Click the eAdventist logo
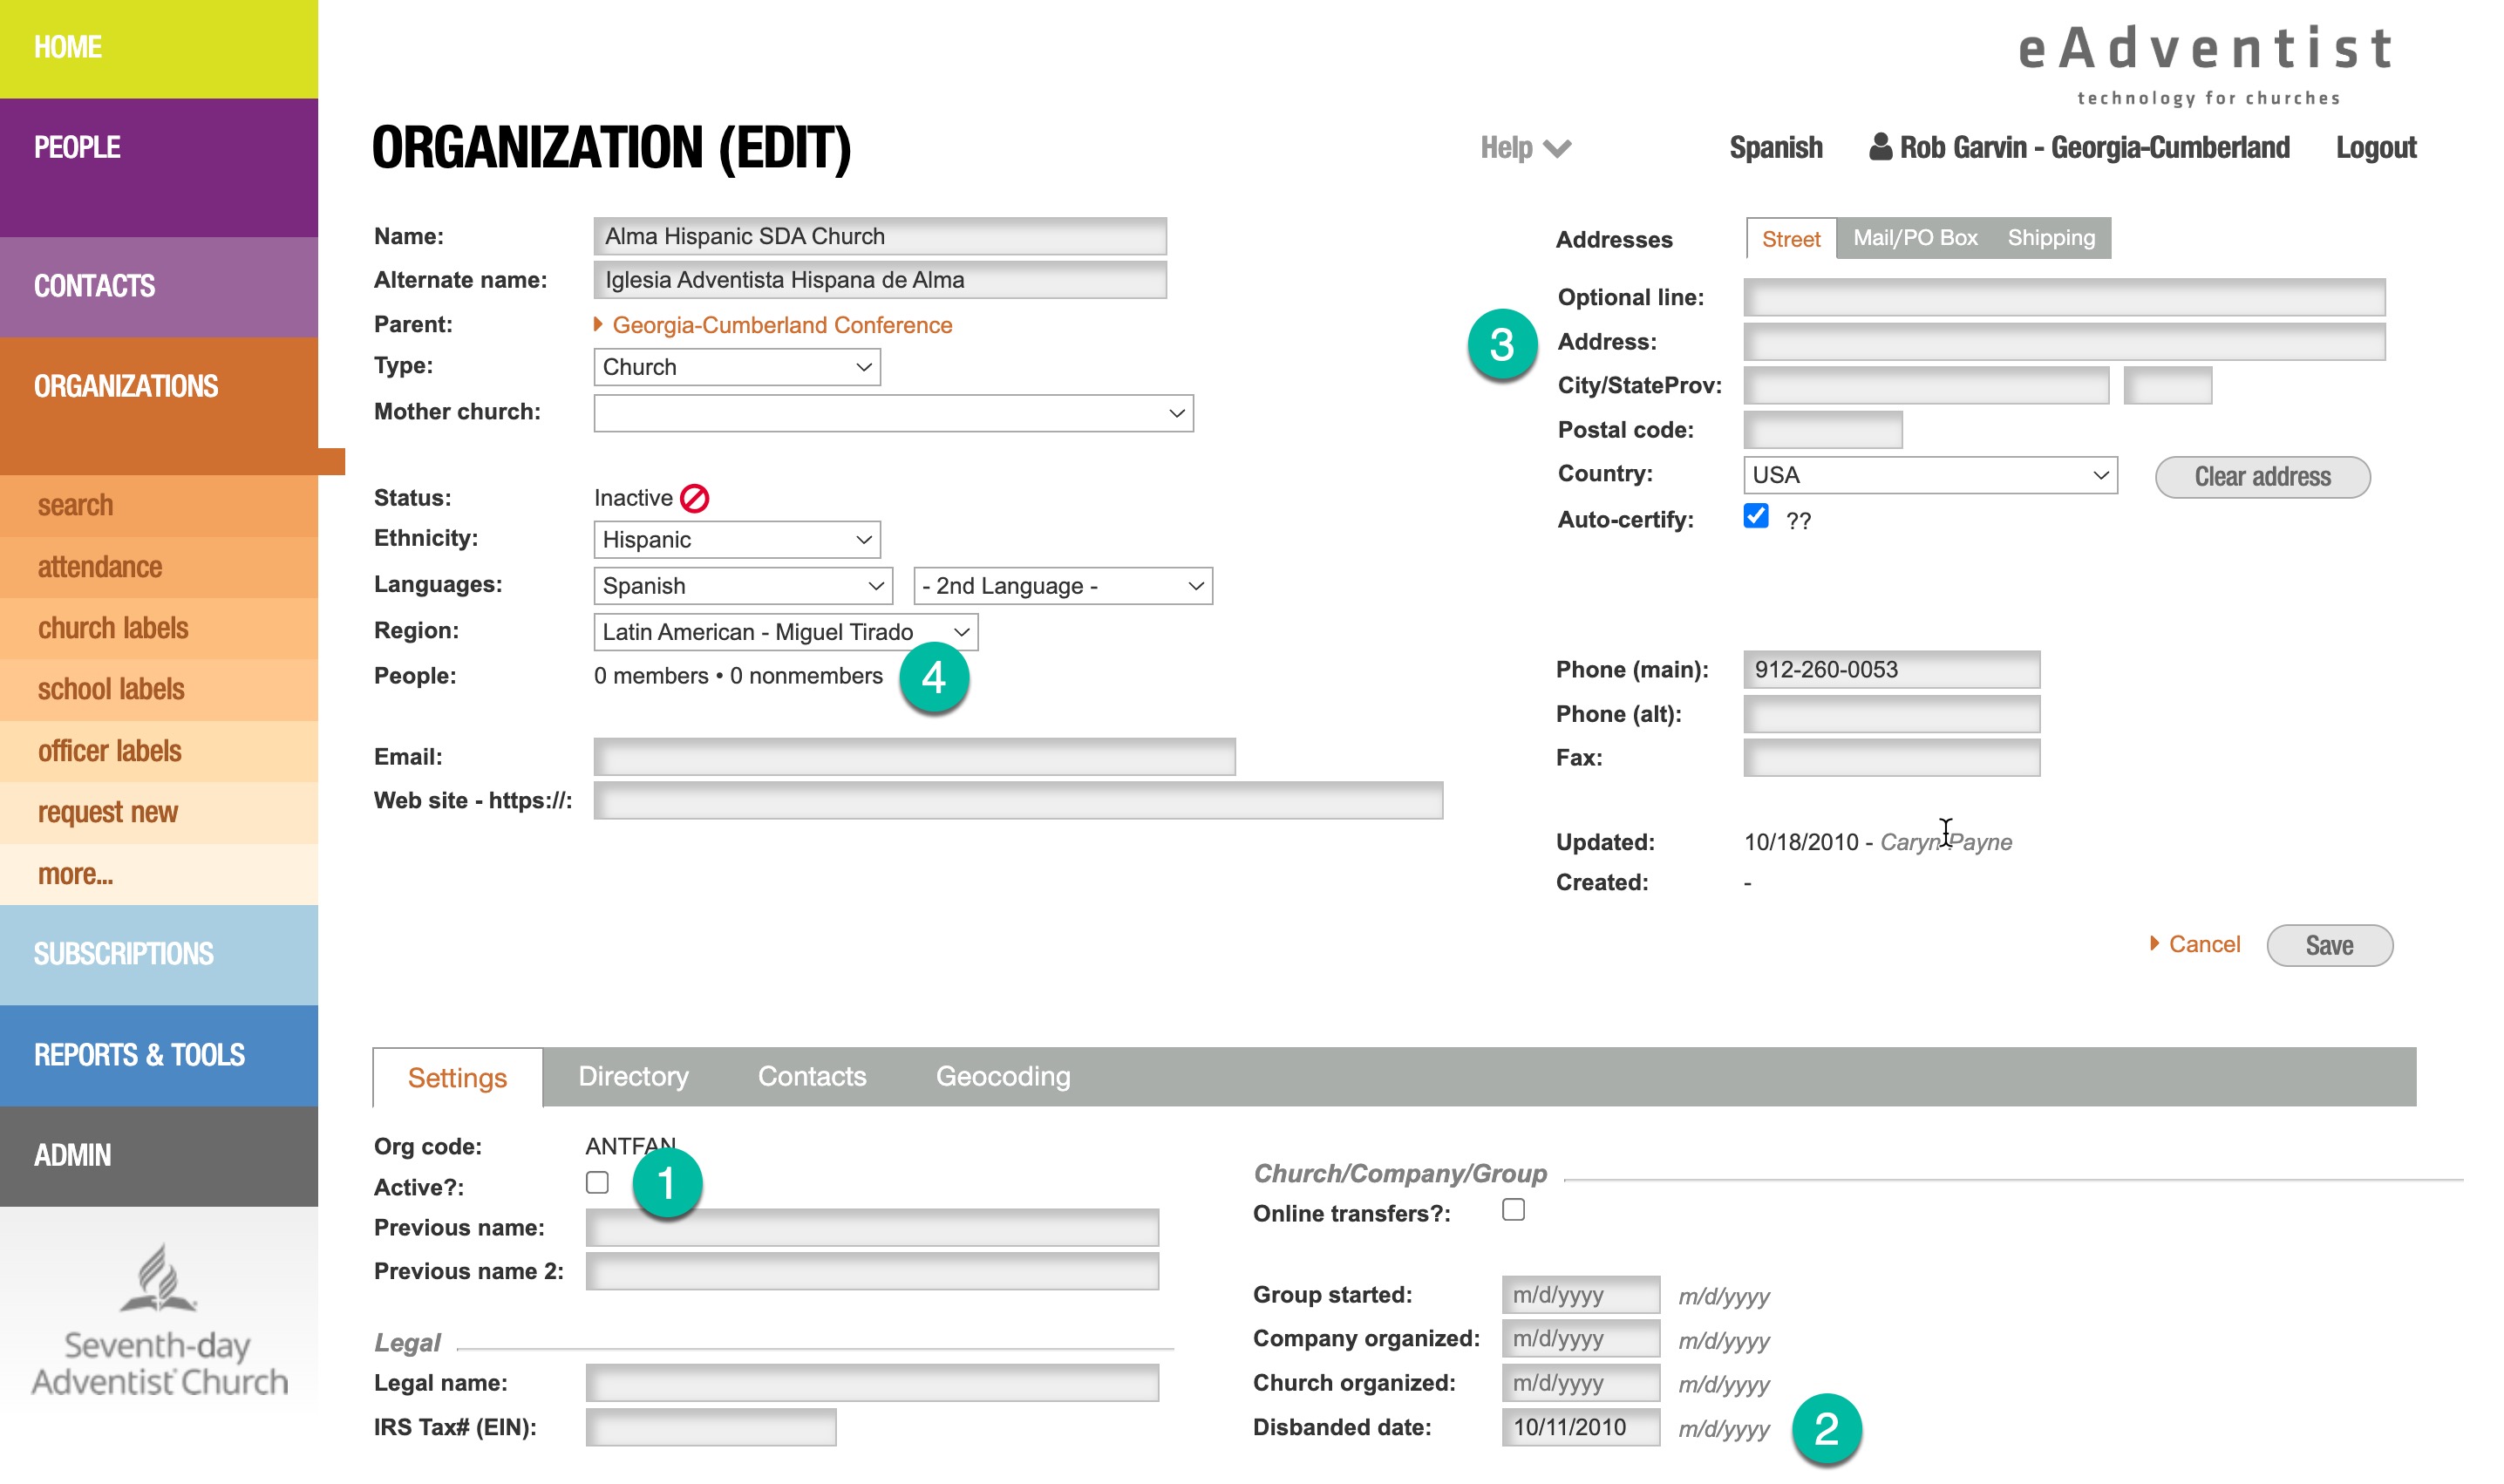Viewport: 2504px width, 1484px height. [2206, 62]
